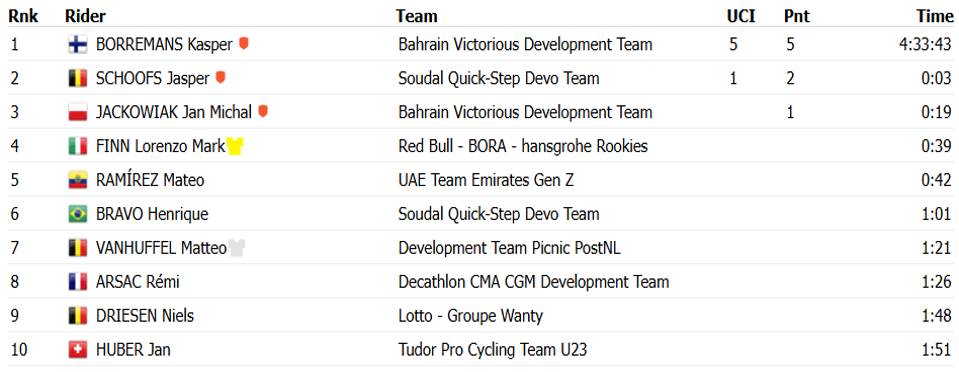Sort by the Time column header
The width and height of the screenshot is (959, 372).
[935, 17]
